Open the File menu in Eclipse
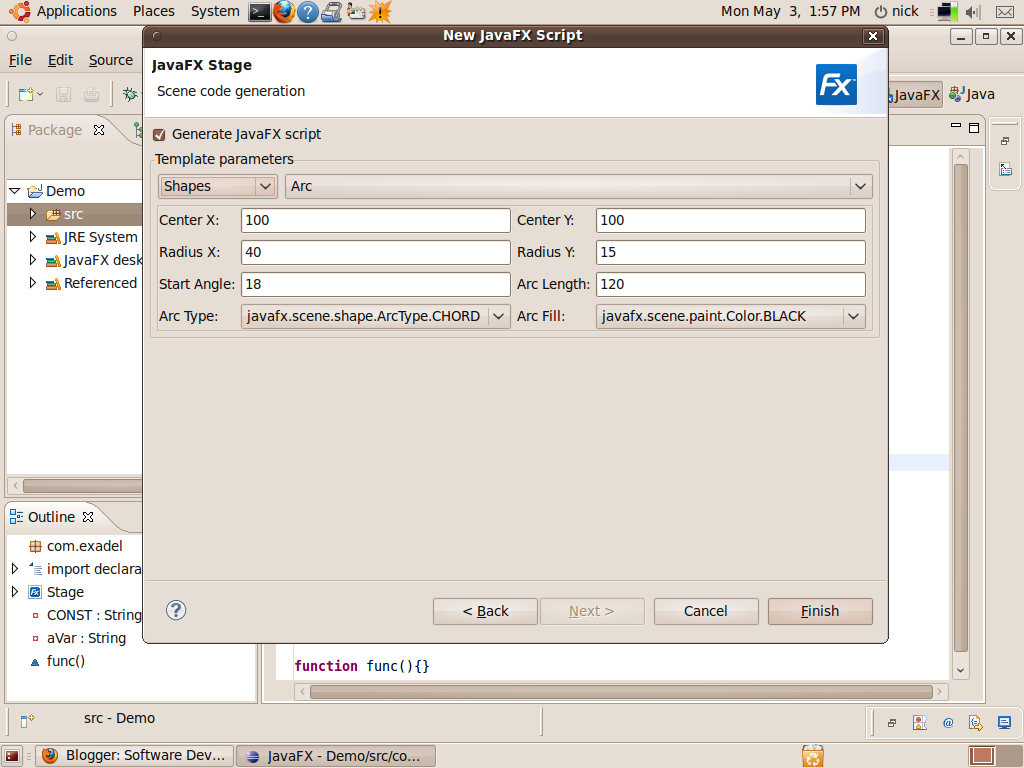 pyautogui.click(x=20, y=60)
